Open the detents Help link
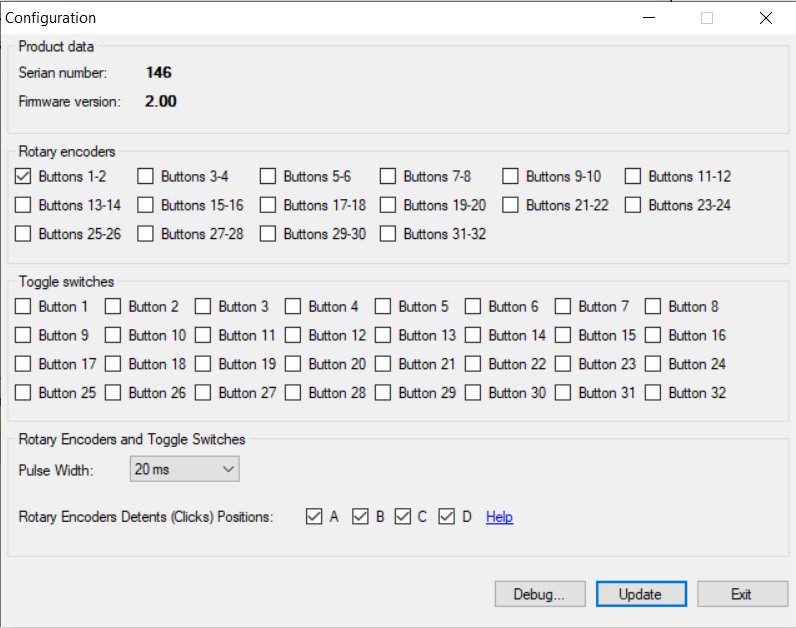Viewport: 796px width, 628px height. pyautogui.click(x=499, y=517)
